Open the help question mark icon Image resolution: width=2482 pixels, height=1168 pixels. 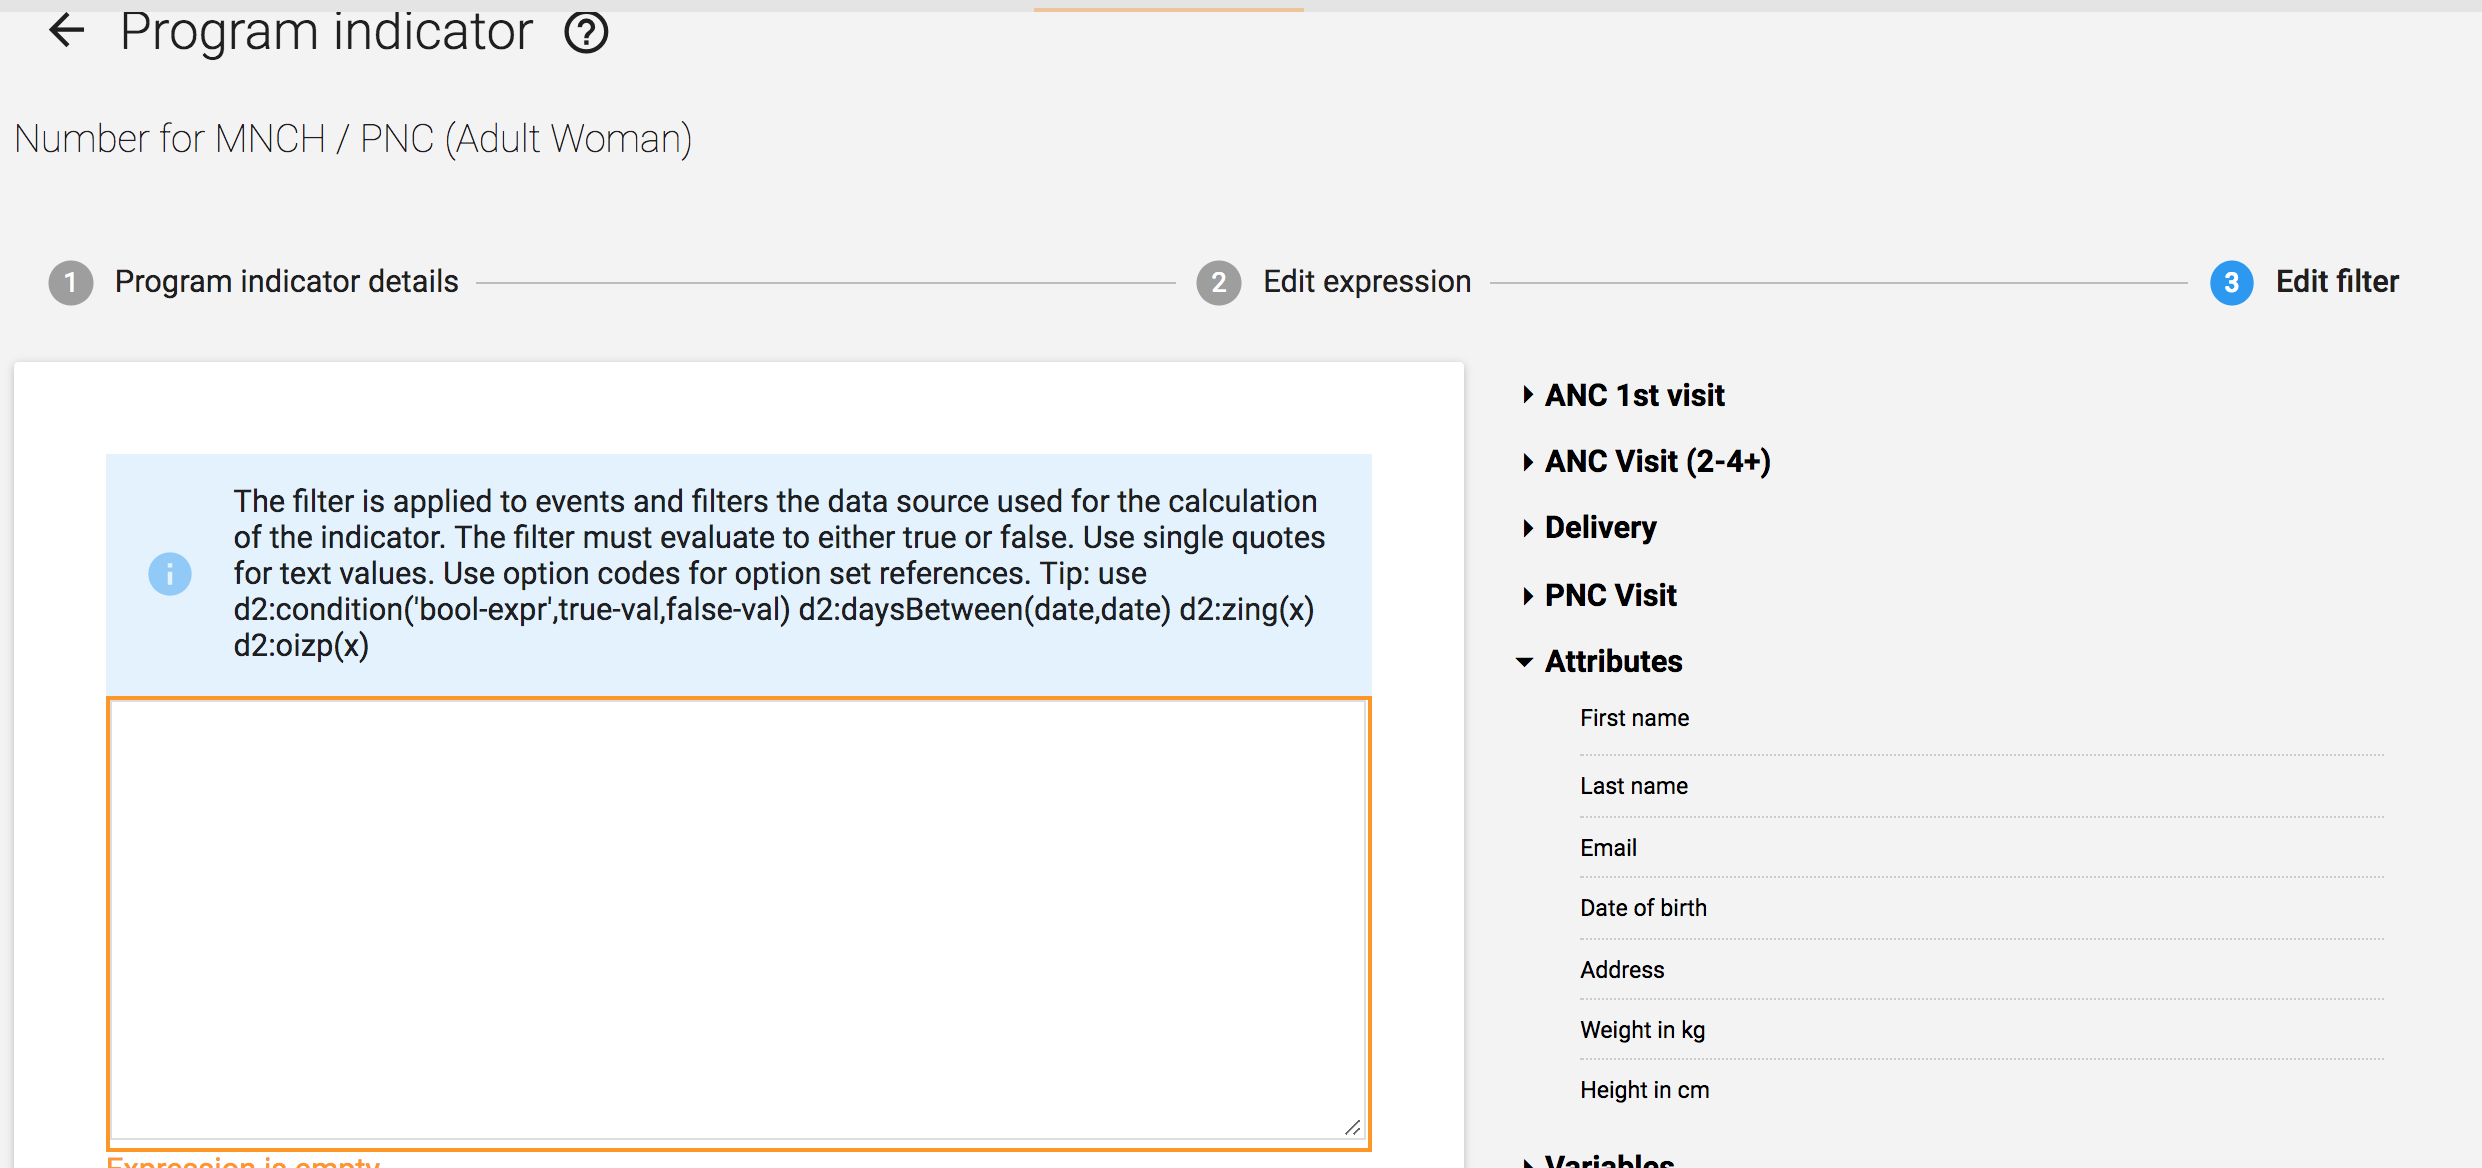[x=586, y=33]
